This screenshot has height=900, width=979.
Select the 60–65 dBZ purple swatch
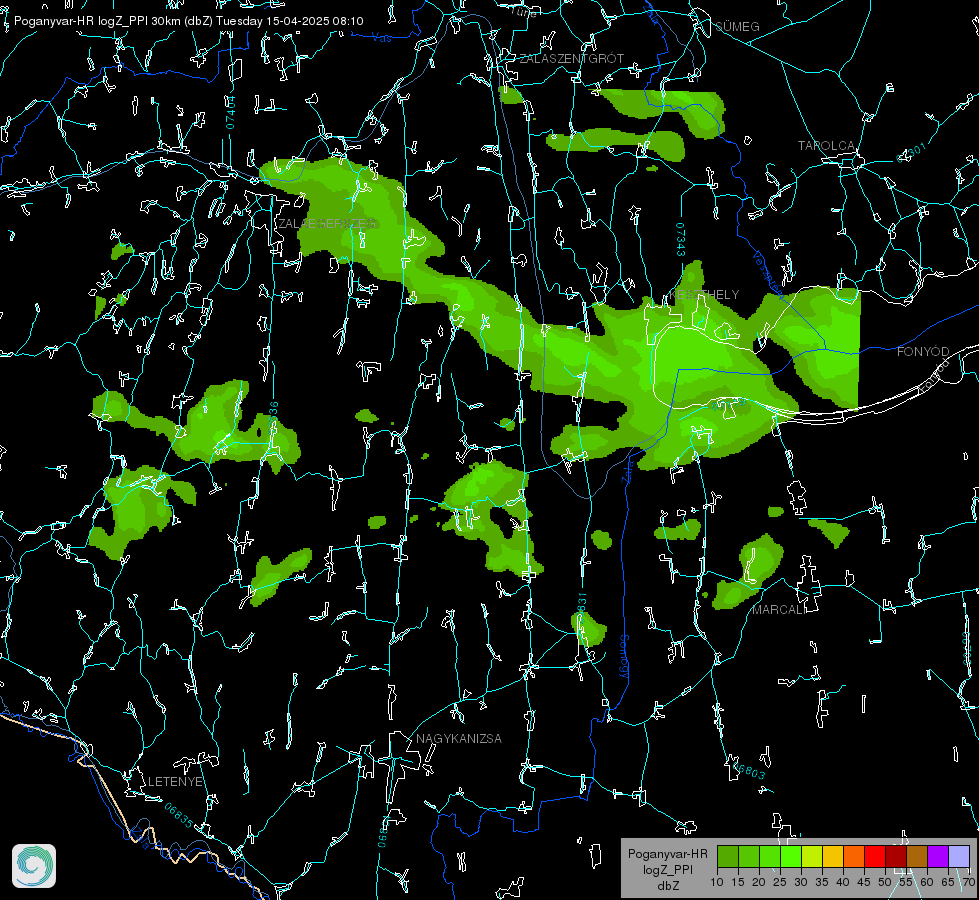[x=938, y=856]
